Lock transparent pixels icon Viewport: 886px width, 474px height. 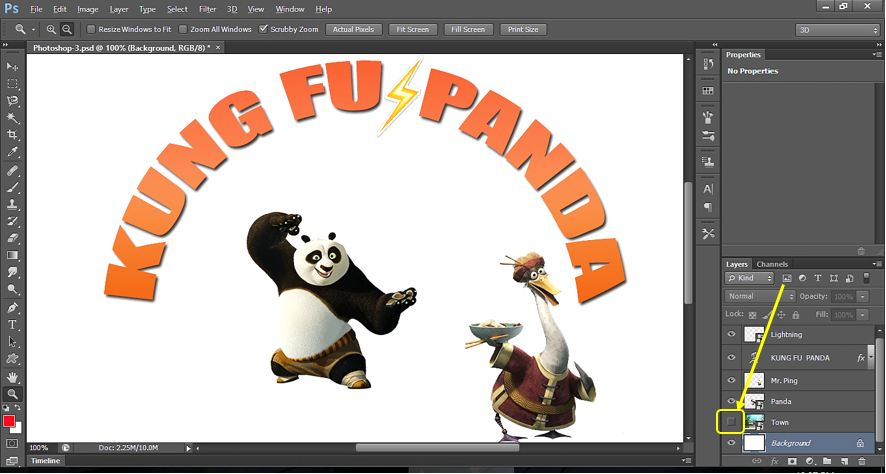coord(752,315)
